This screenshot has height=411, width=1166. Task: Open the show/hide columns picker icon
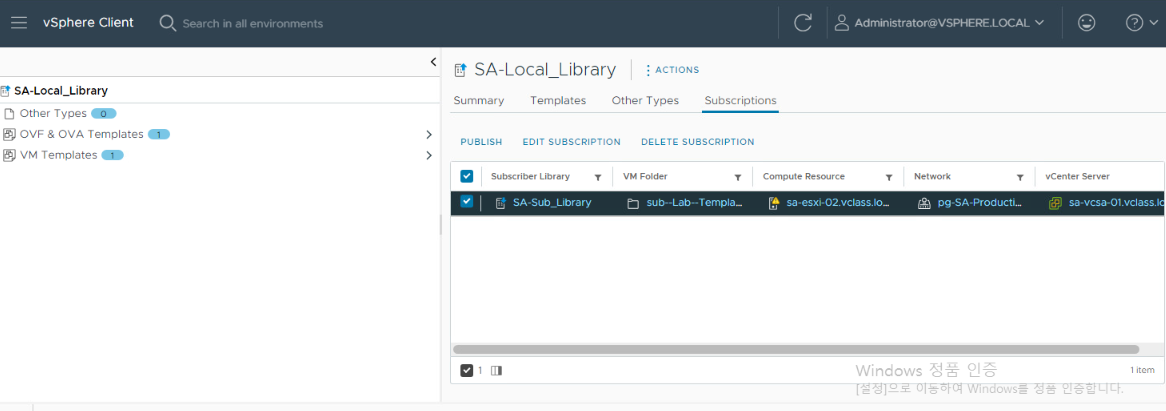[497, 370]
